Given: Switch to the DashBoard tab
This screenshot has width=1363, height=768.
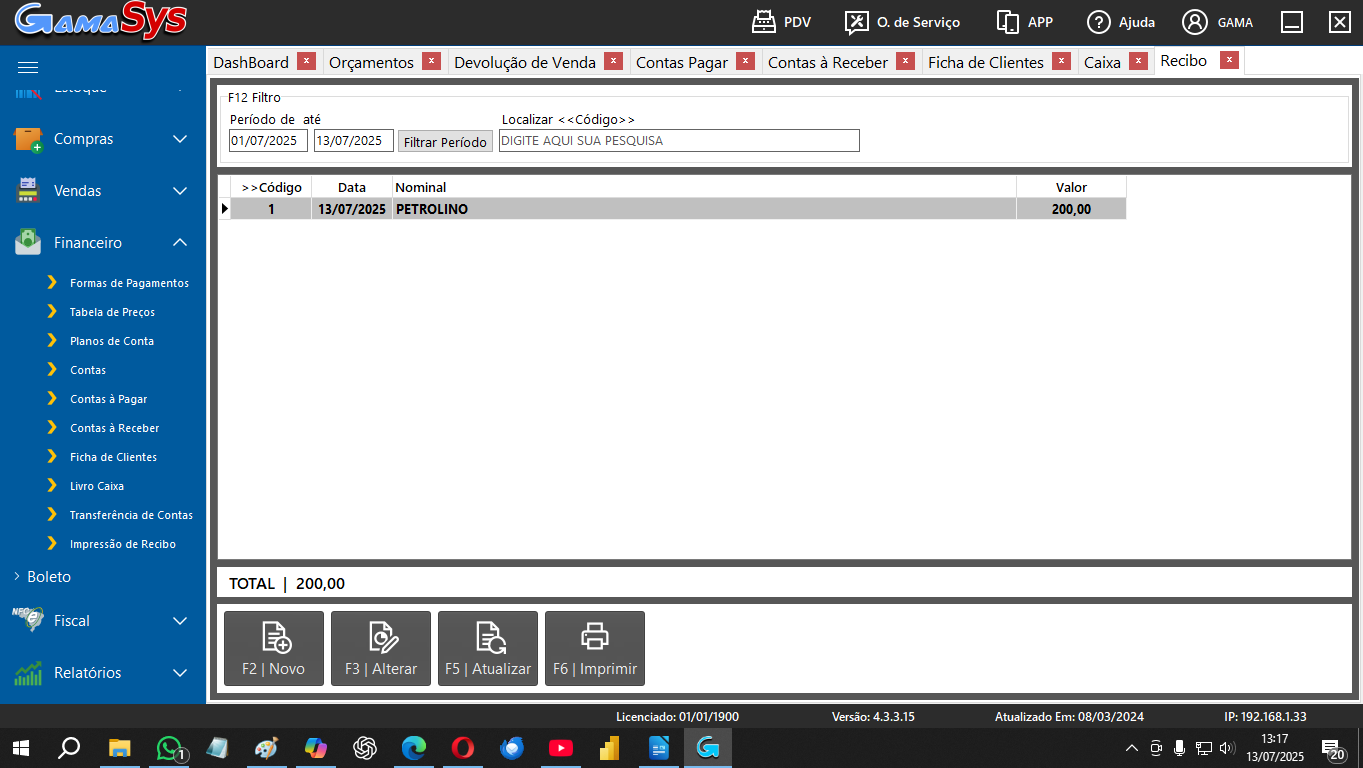Looking at the screenshot, I should [x=251, y=62].
